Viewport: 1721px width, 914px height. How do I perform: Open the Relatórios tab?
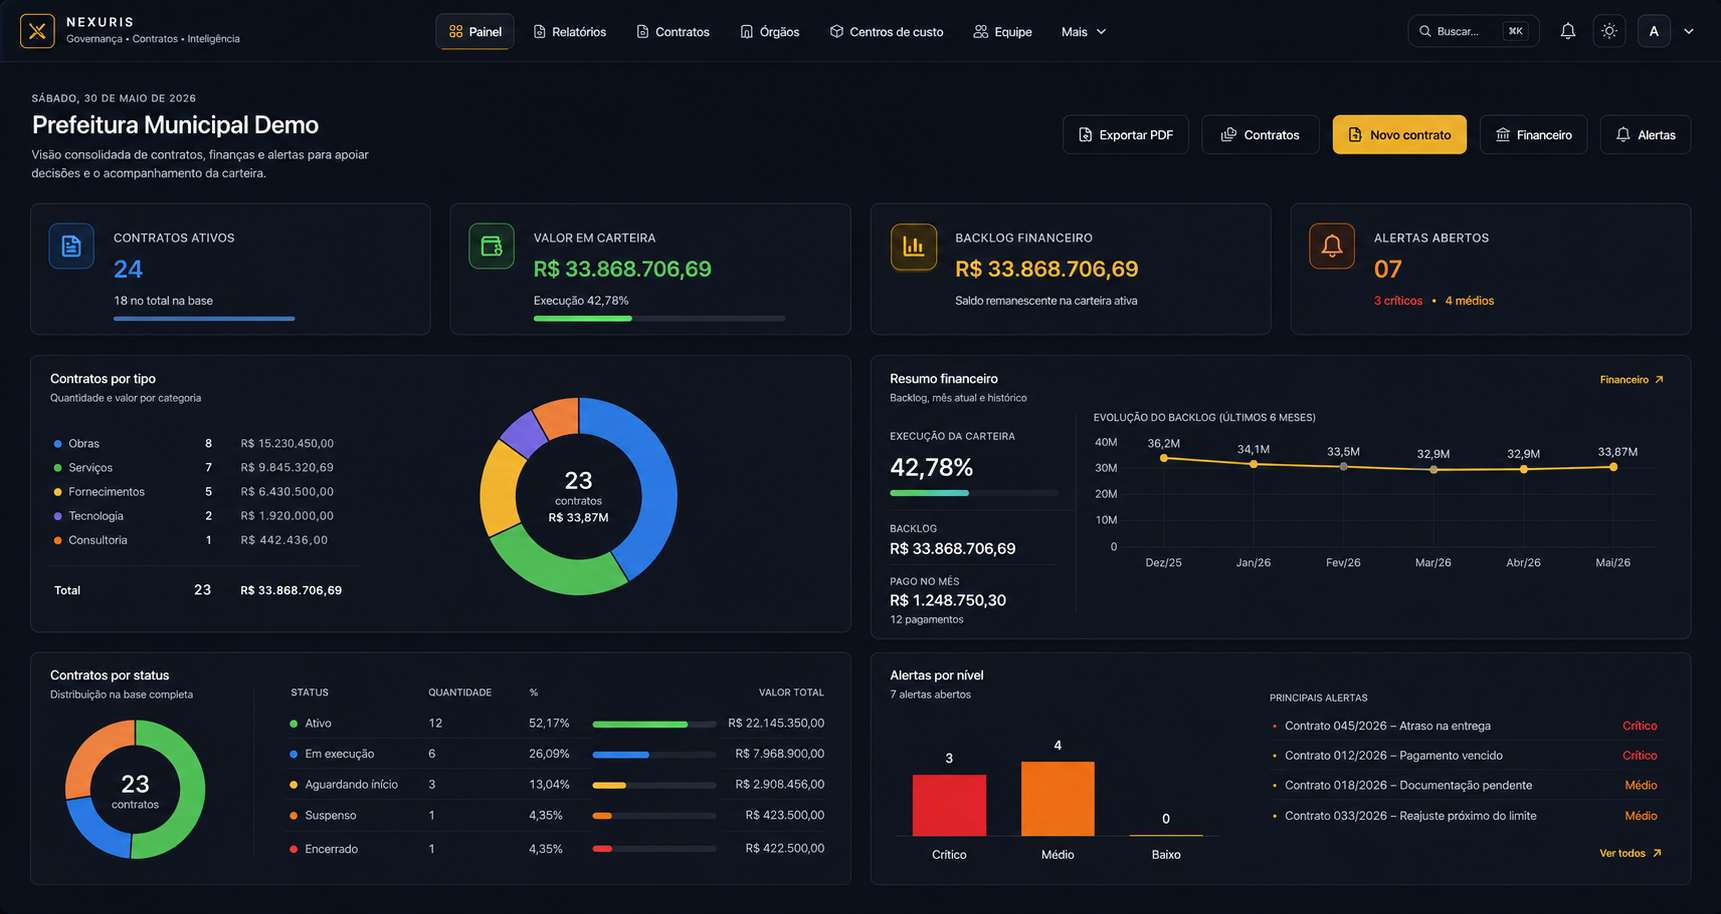tap(570, 32)
